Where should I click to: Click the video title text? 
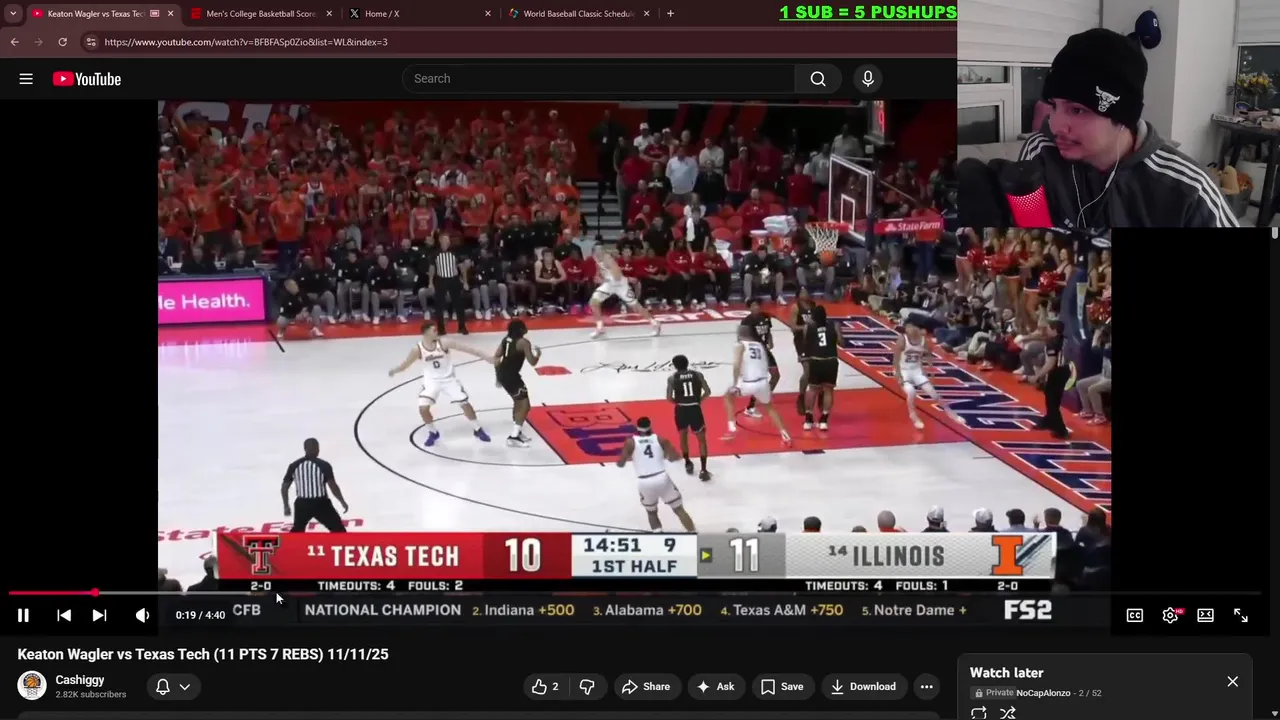[203, 654]
